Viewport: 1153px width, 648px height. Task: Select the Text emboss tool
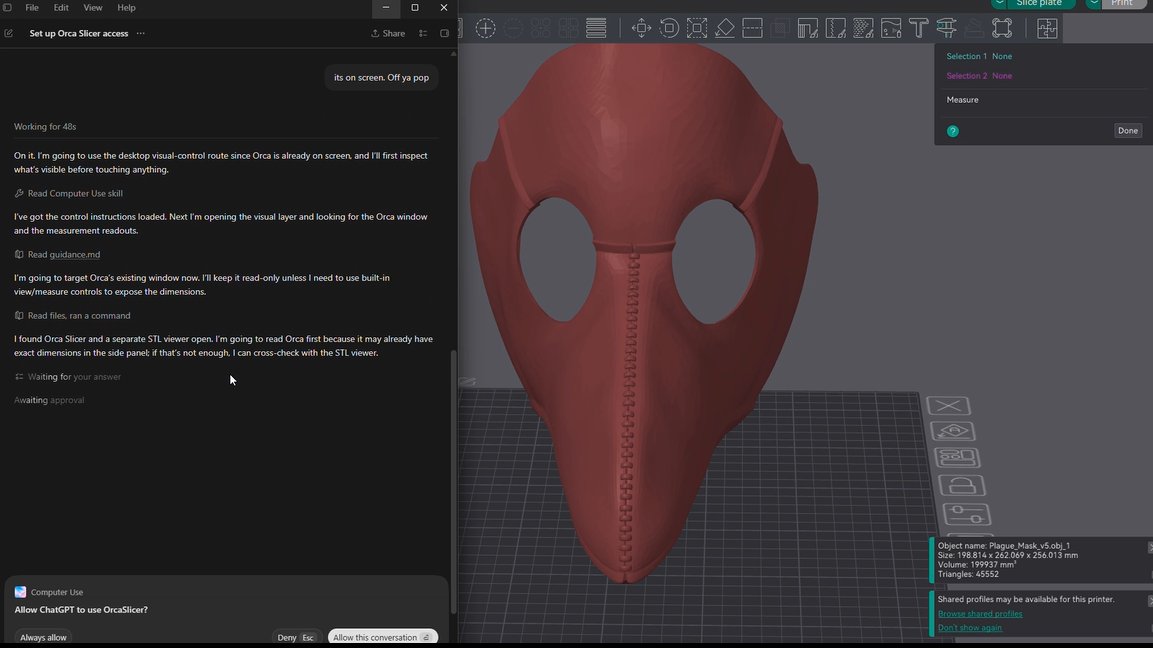point(918,28)
